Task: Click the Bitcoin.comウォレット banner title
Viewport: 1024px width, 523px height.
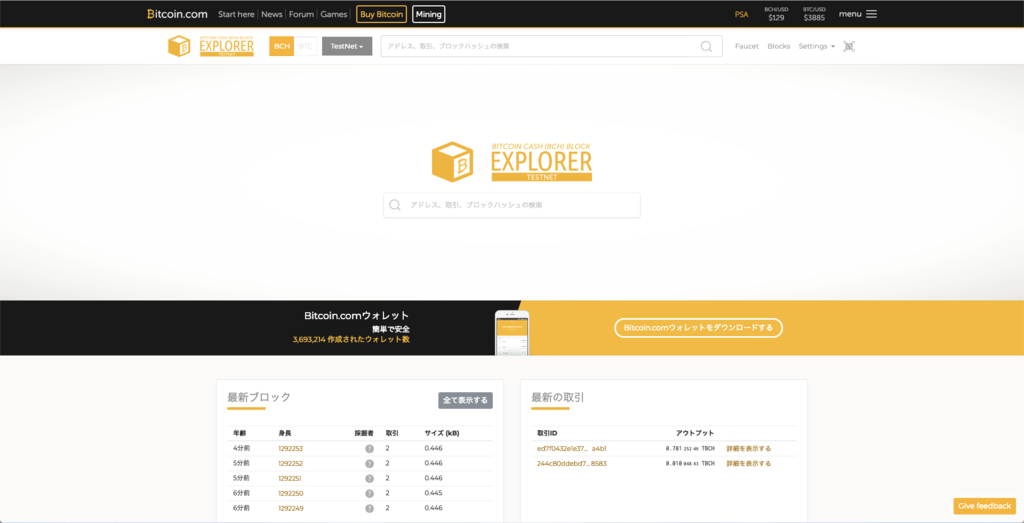Action: click(x=357, y=315)
